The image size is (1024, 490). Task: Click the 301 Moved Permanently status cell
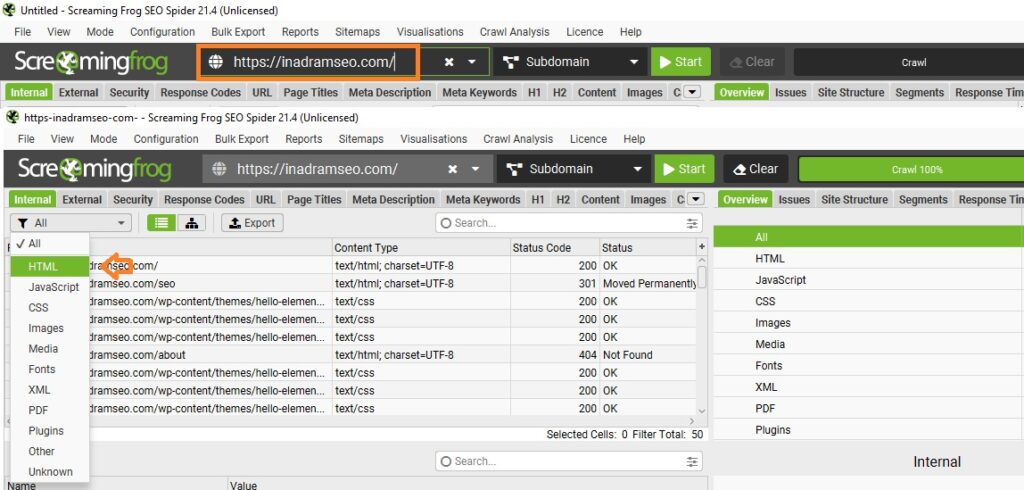pos(648,284)
